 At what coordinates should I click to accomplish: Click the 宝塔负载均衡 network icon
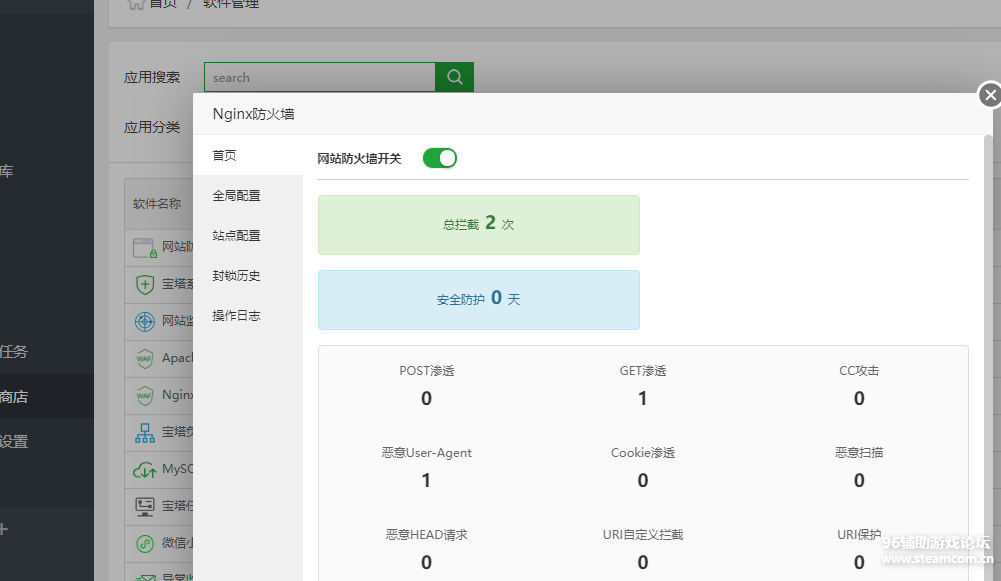[144, 433]
